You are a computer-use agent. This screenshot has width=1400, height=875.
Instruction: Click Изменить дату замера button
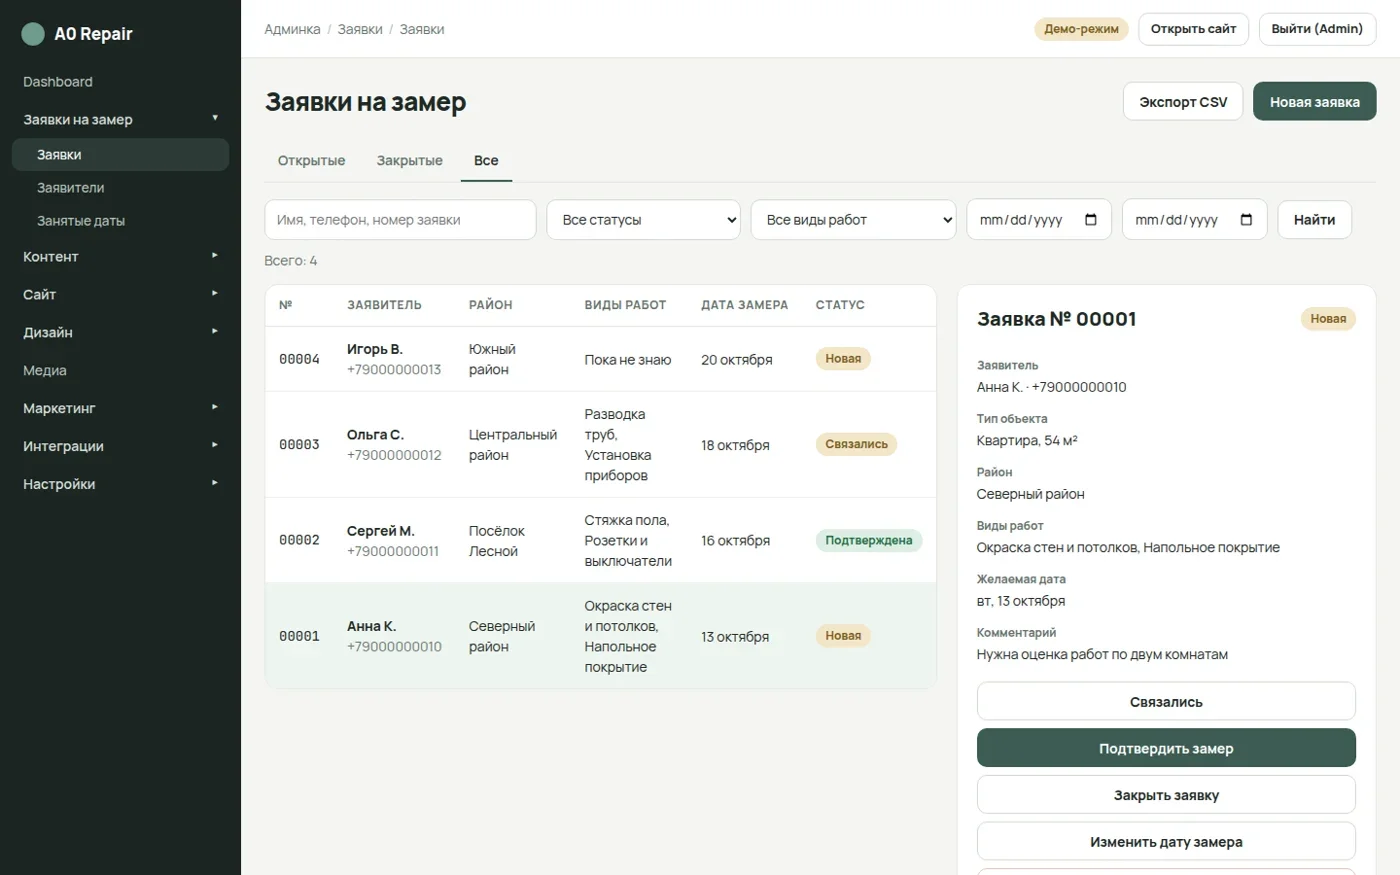click(x=1166, y=842)
